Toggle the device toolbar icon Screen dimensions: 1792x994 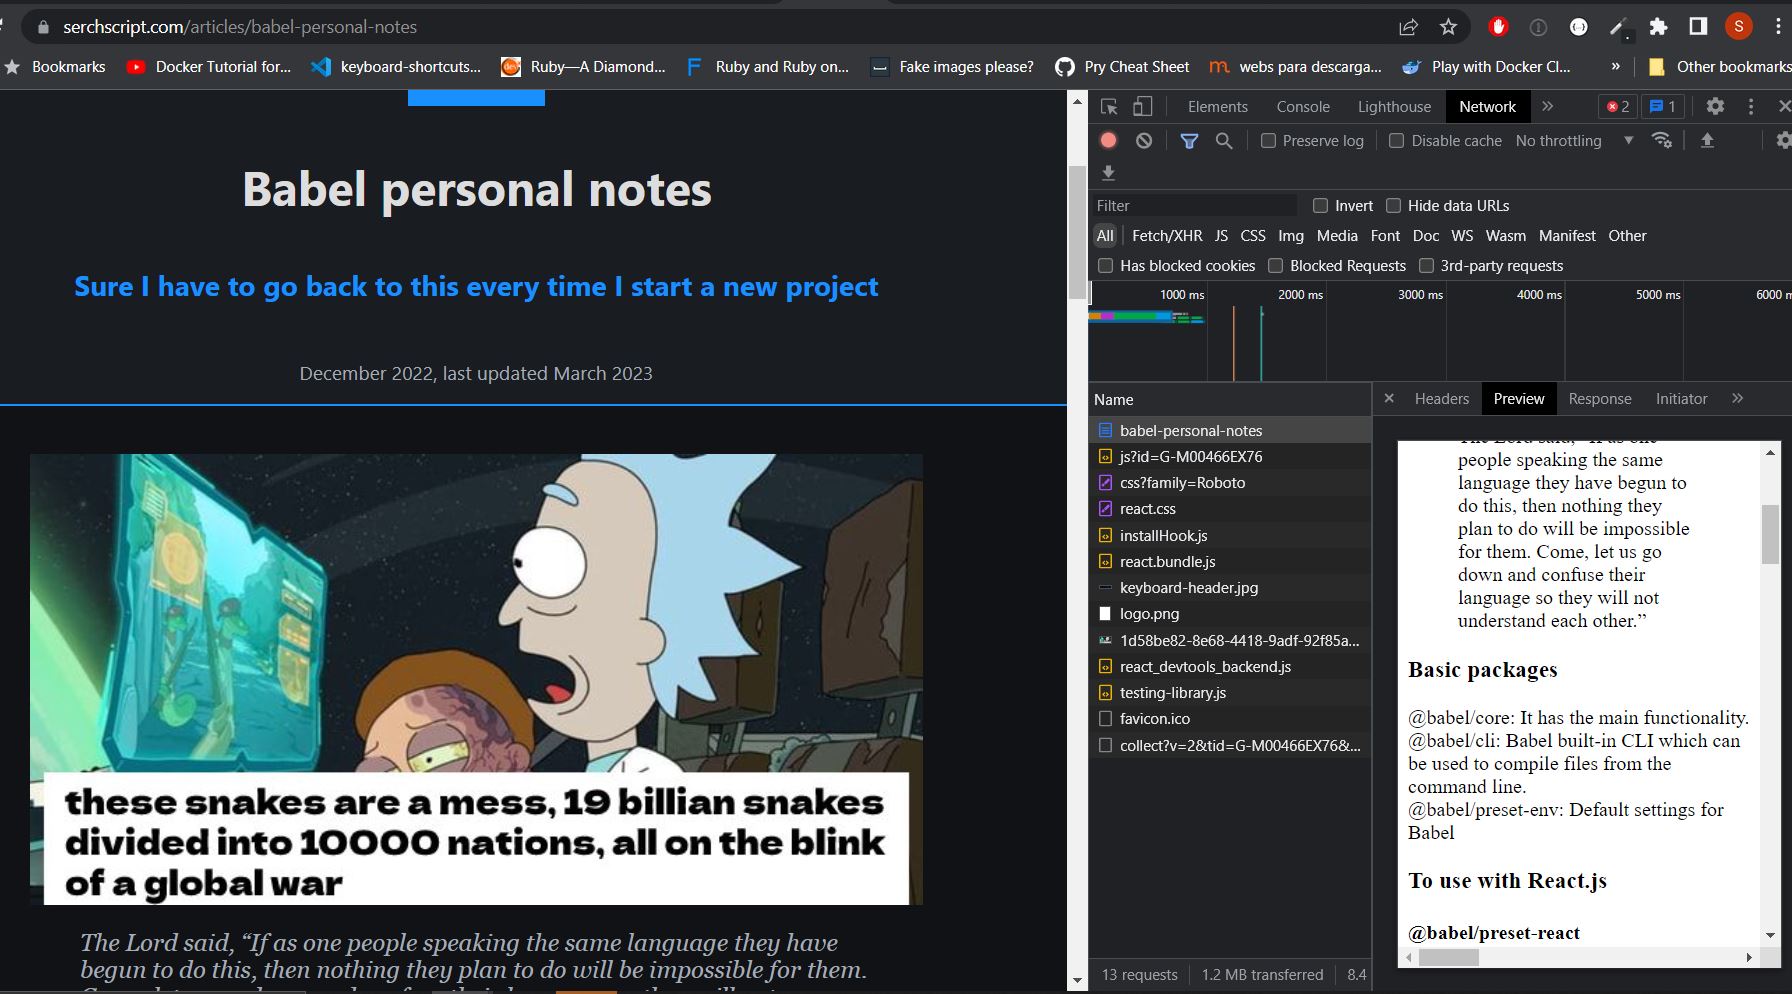pos(1142,107)
